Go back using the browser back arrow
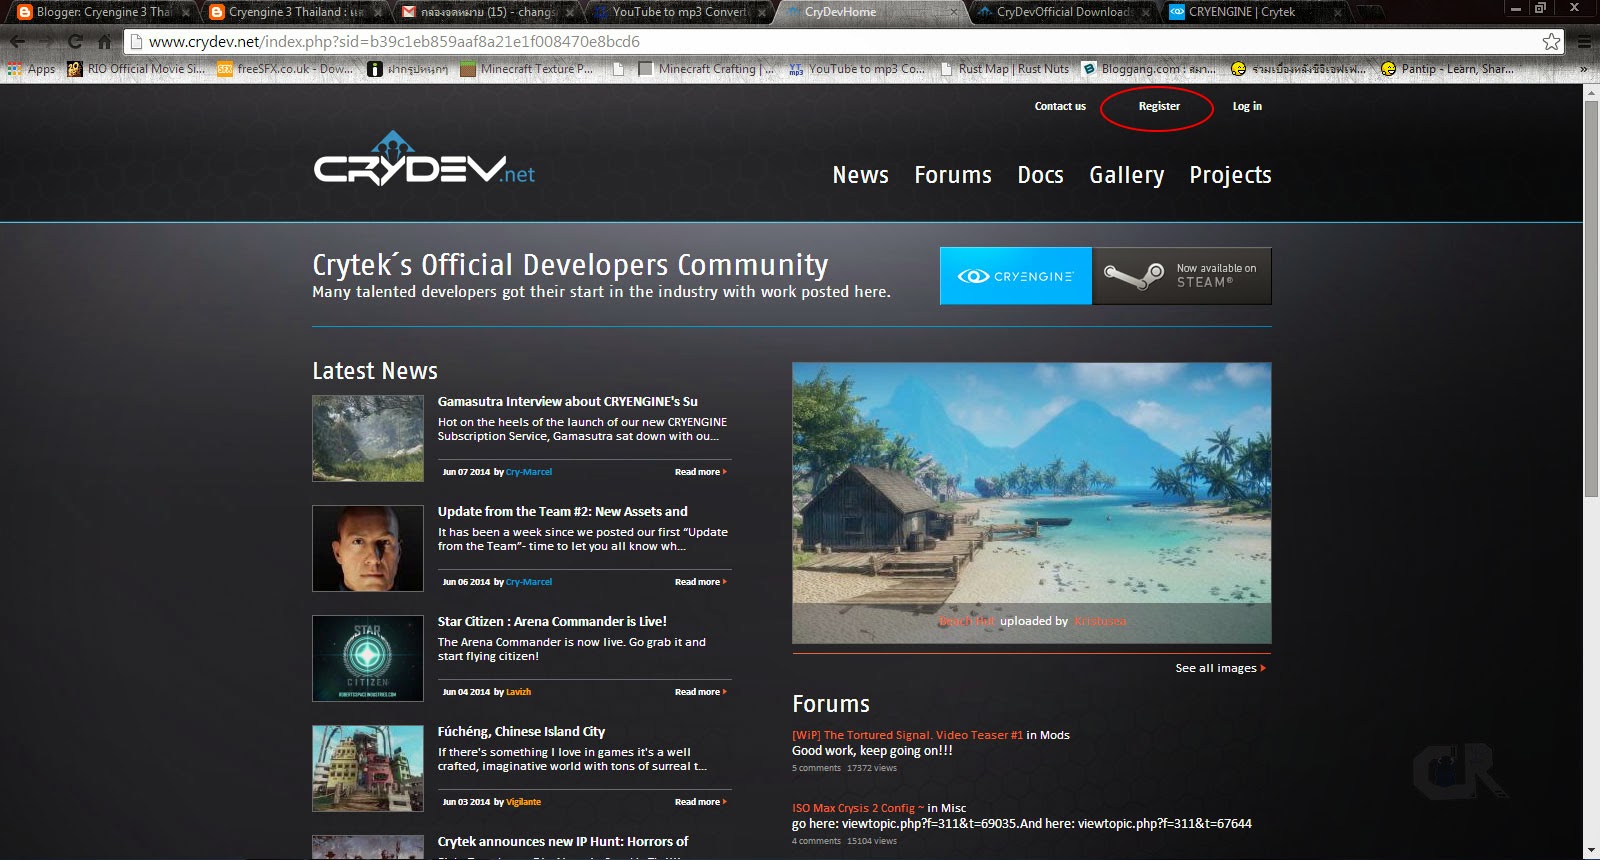 click(x=18, y=42)
